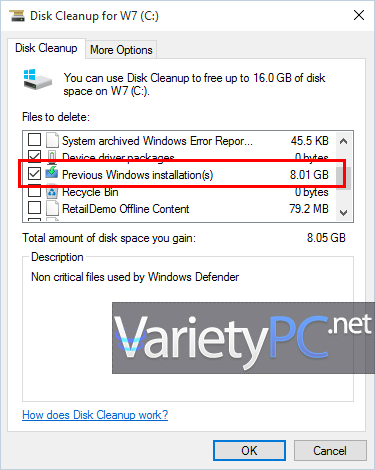Check System archived Windows Error Report checkbox

click(x=34, y=140)
